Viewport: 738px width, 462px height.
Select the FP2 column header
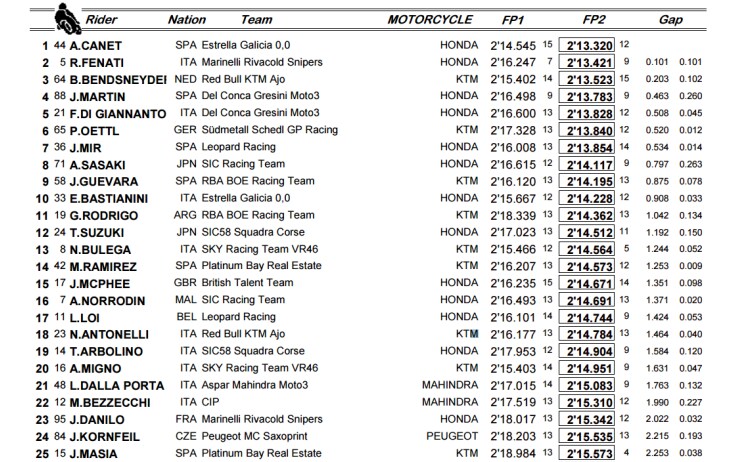point(594,20)
